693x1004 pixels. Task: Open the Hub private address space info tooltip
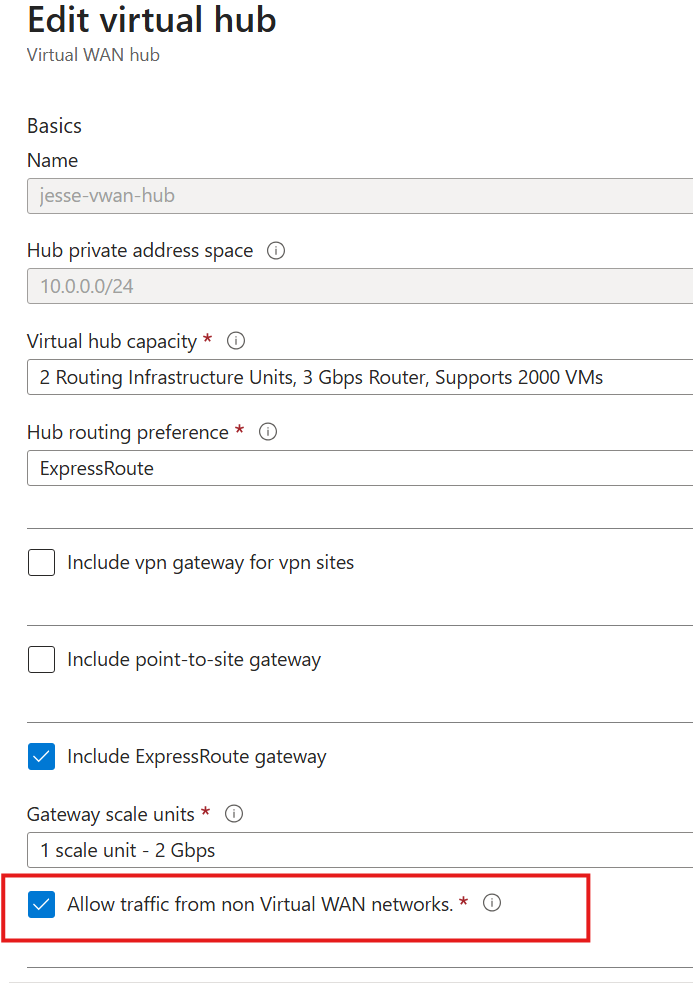tap(275, 250)
